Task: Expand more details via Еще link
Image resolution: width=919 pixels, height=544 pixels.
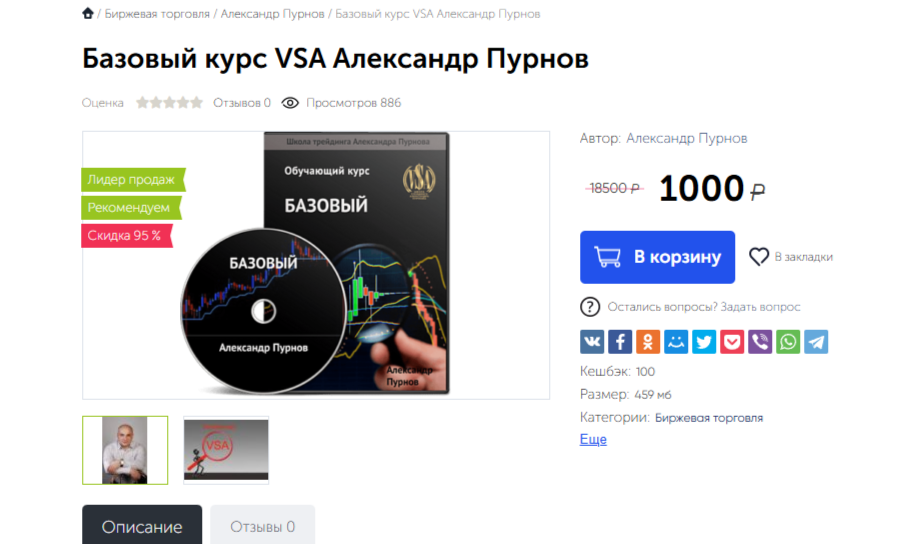Action: point(593,440)
